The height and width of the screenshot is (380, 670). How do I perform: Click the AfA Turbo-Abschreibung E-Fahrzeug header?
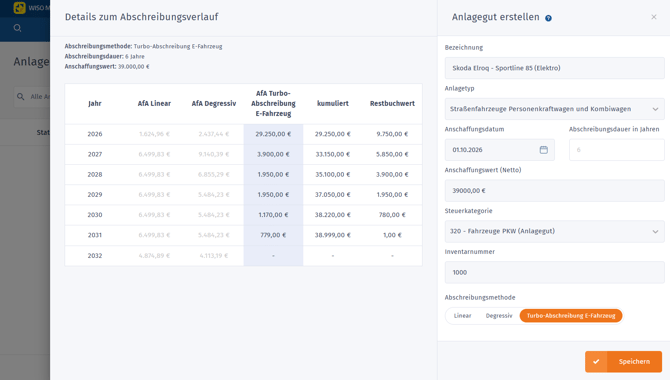273,103
